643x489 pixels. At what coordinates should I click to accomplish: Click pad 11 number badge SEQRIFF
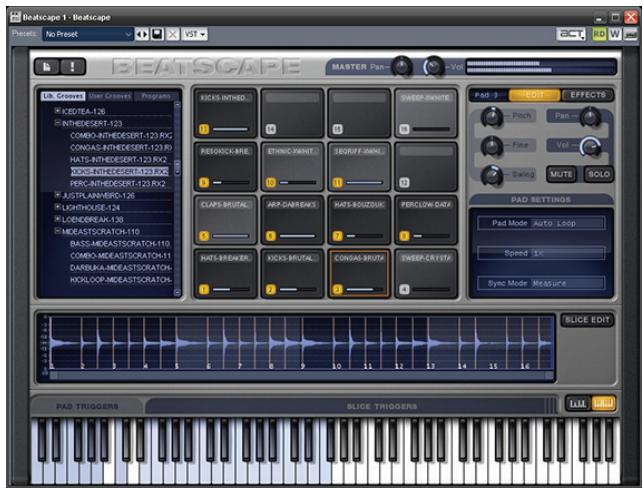pyautogui.click(x=337, y=183)
